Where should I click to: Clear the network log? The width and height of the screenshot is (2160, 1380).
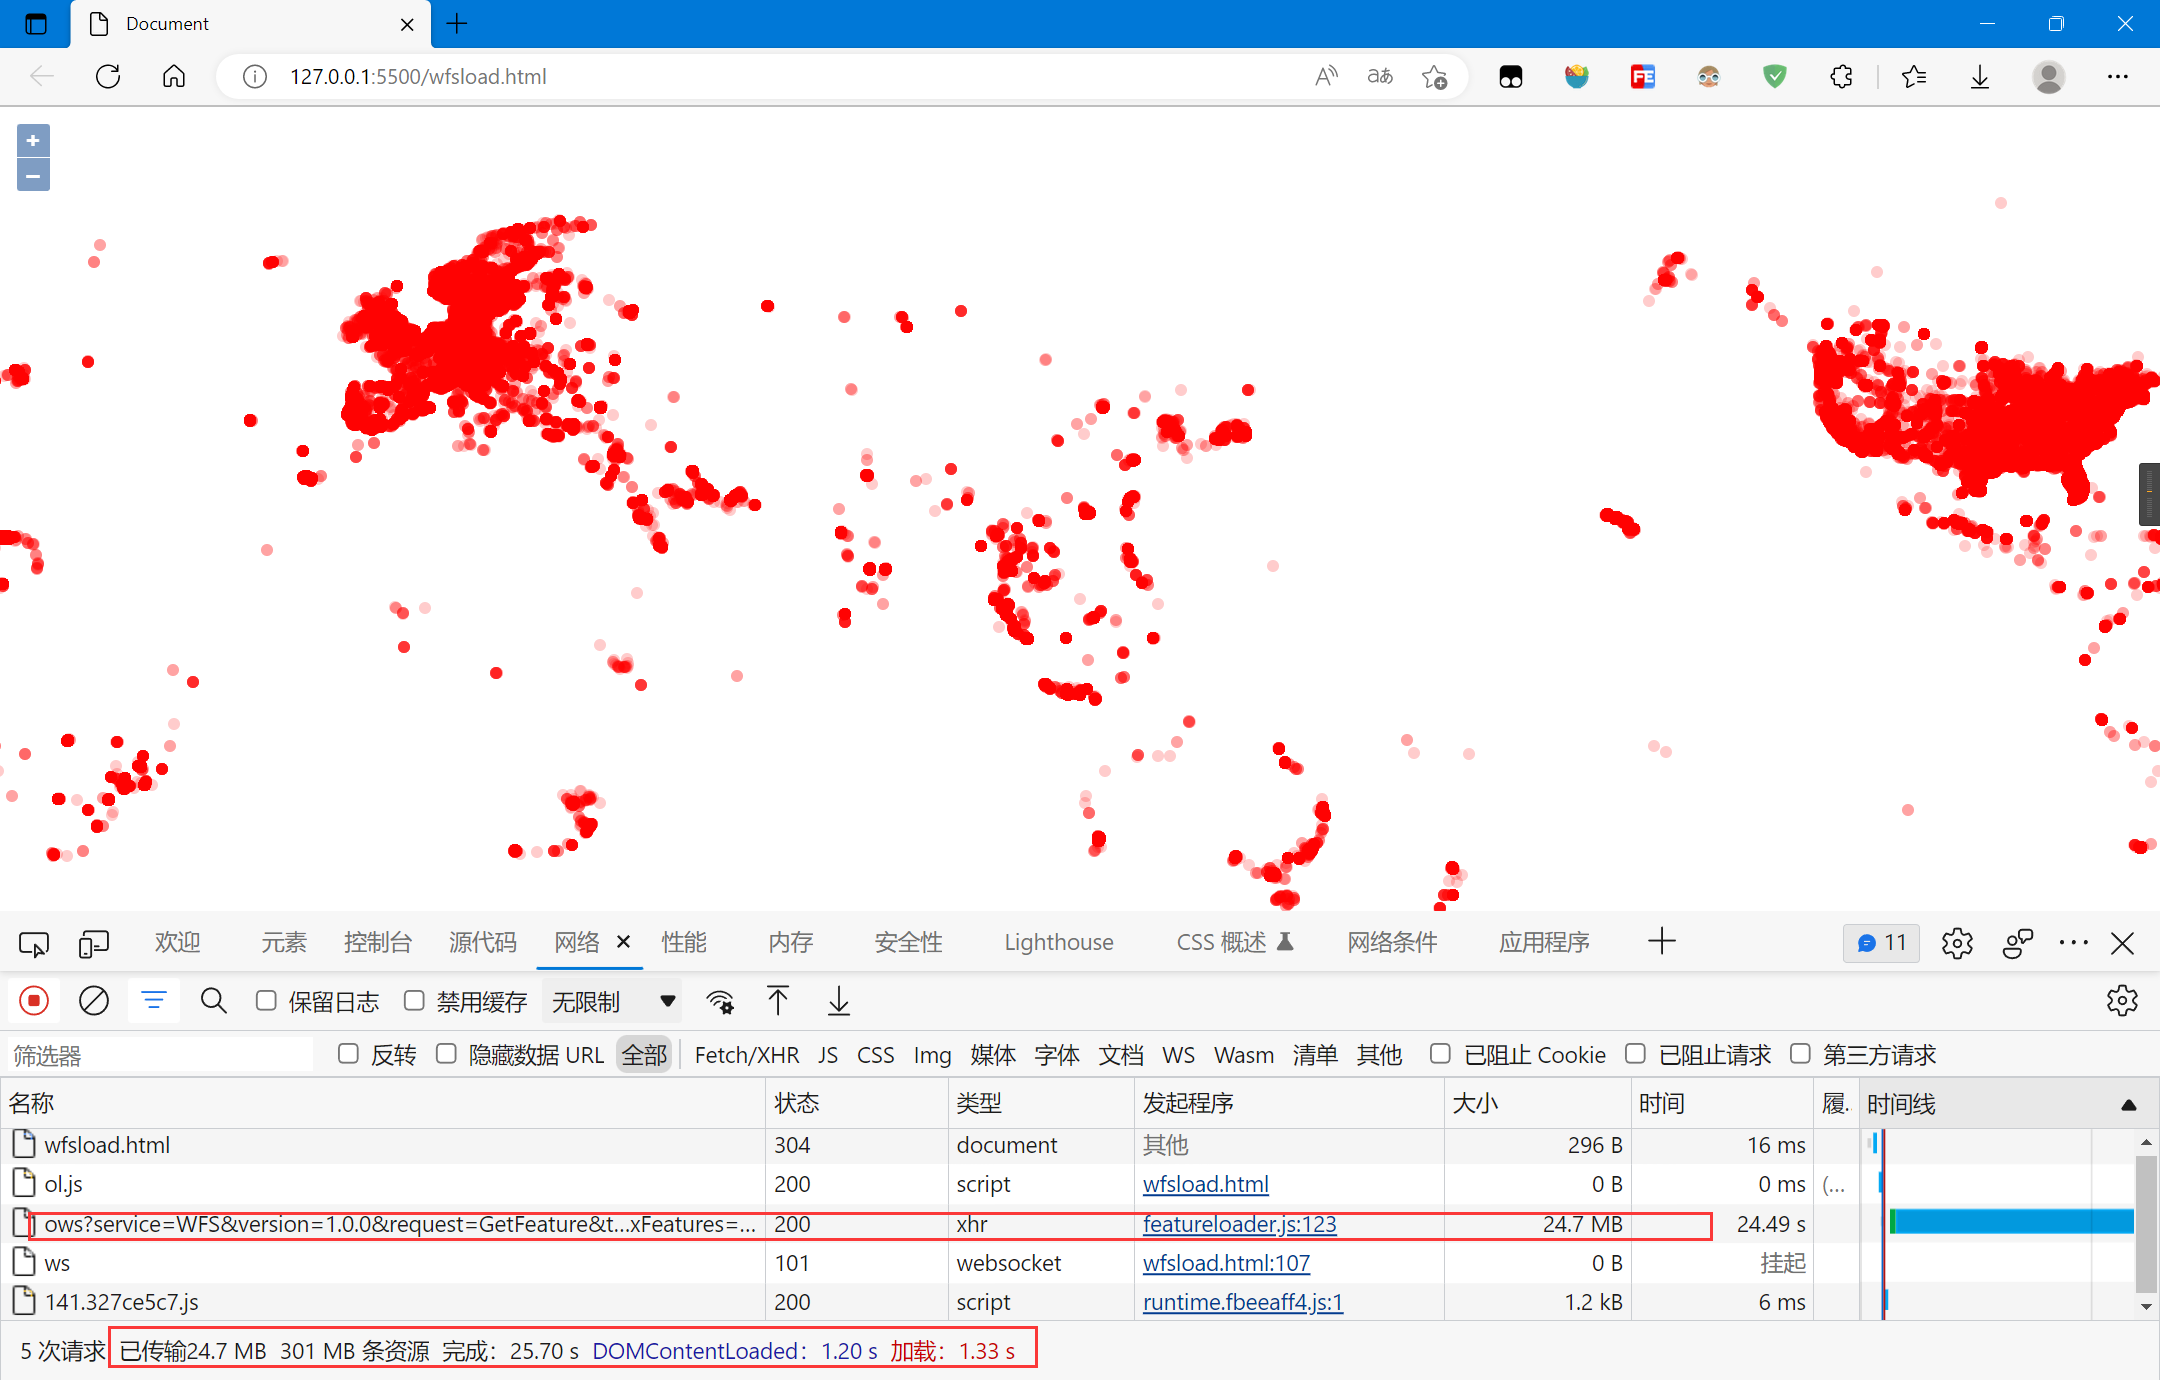[x=94, y=1000]
